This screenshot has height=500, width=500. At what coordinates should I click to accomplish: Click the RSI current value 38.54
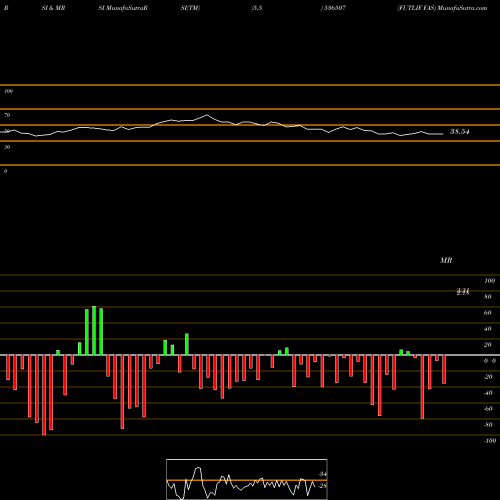coord(460,132)
